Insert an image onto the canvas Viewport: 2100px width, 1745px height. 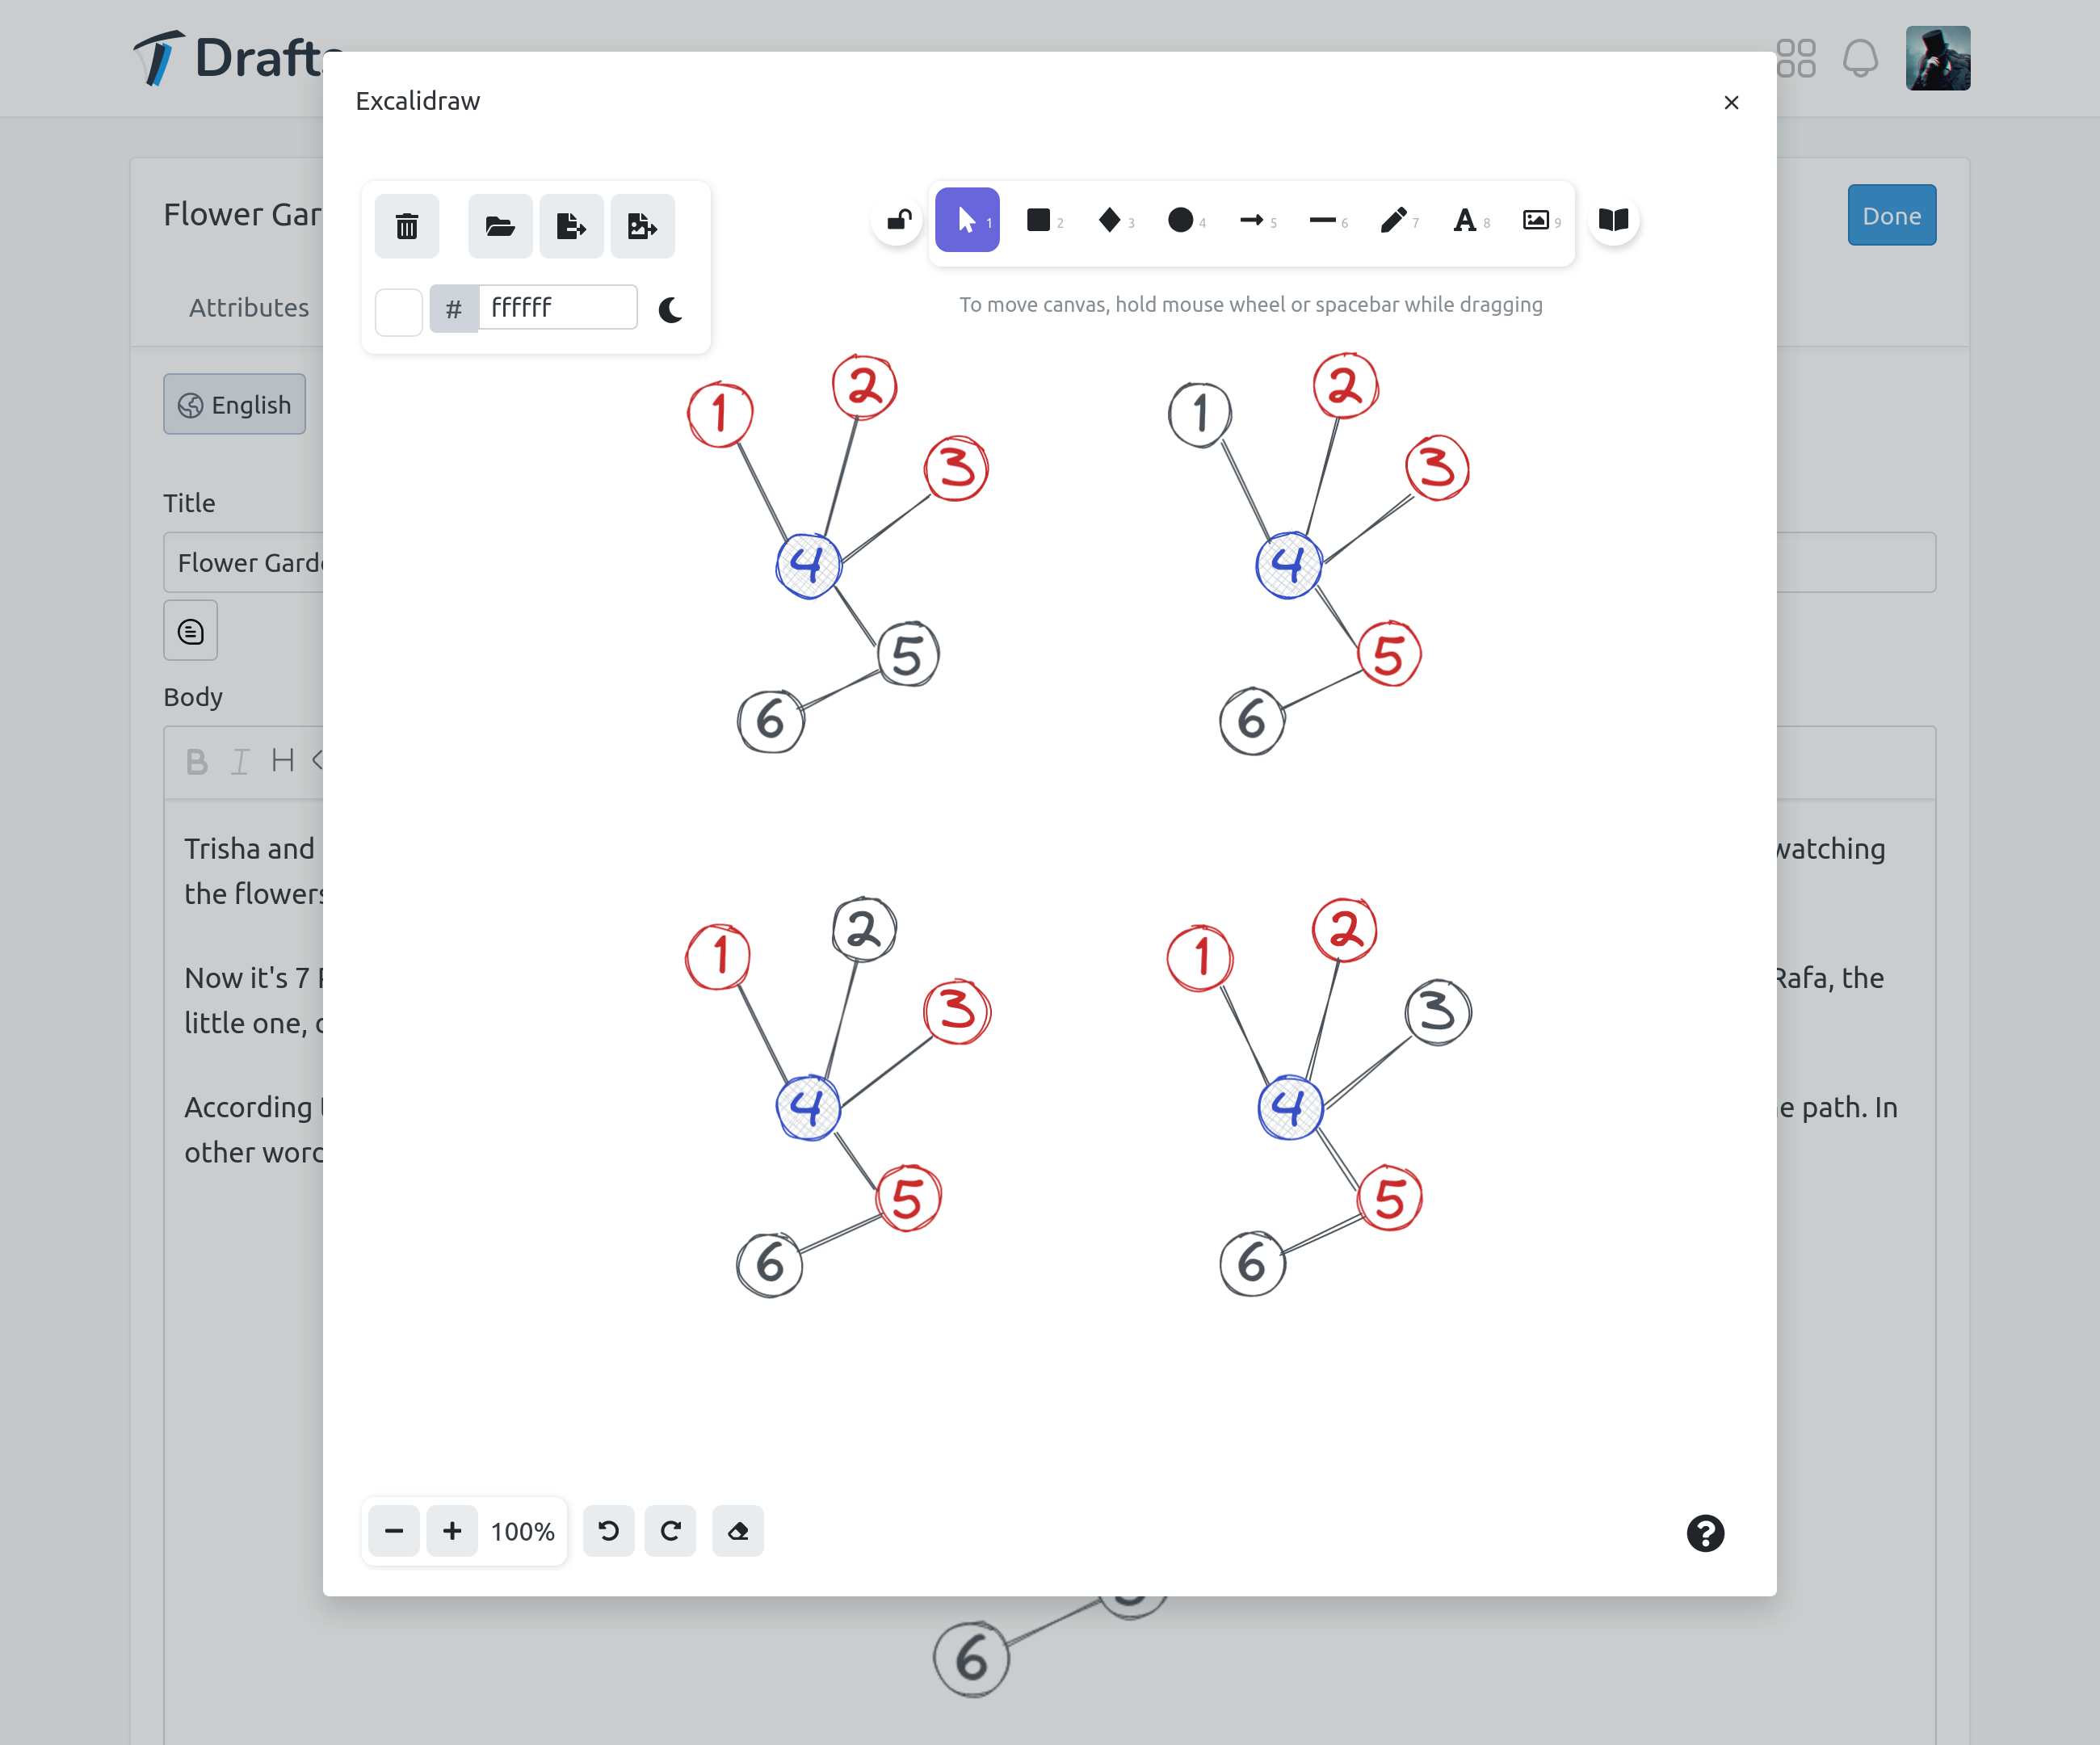click(1536, 220)
